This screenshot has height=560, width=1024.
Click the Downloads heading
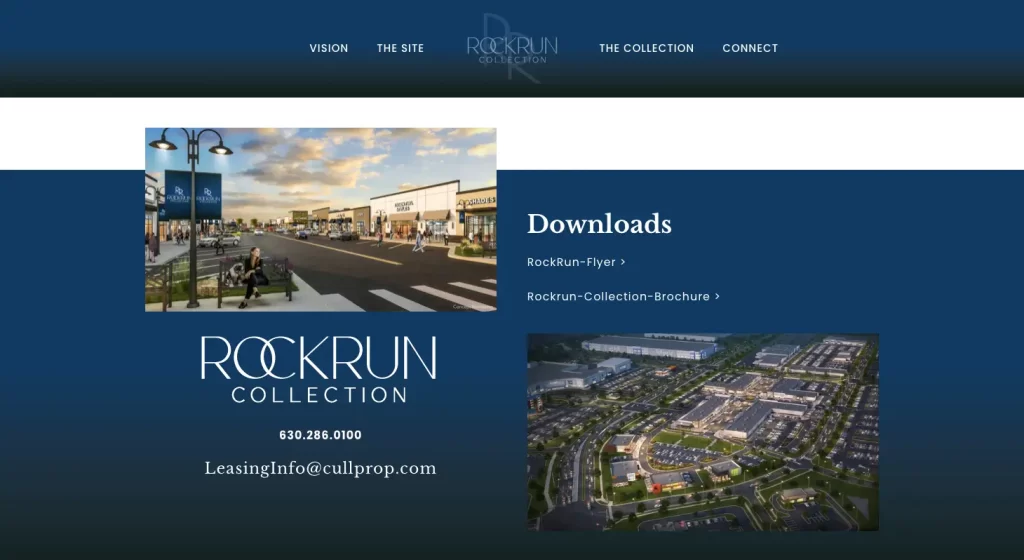pos(599,224)
